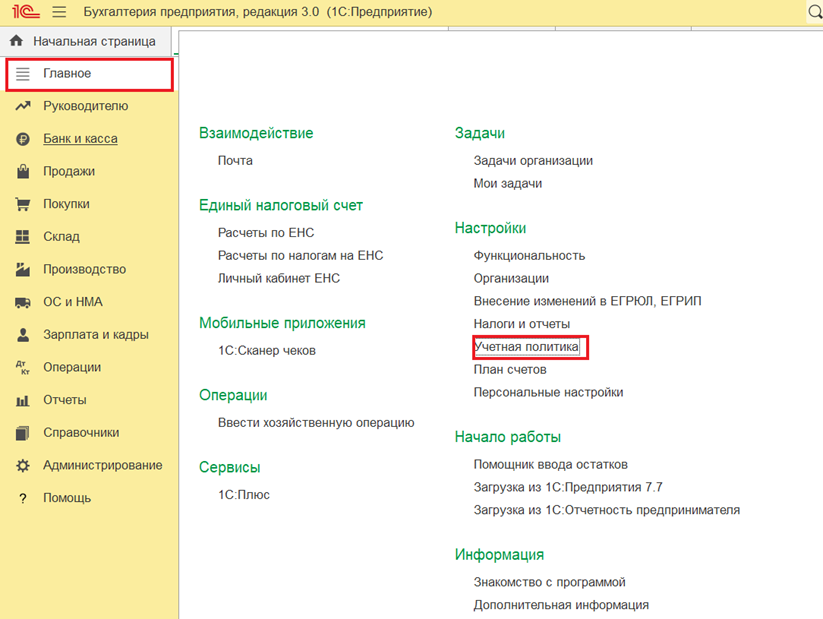Image resolution: width=823 pixels, height=619 pixels.
Task: Click the Производство factory icon
Action: [x=23, y=269]
